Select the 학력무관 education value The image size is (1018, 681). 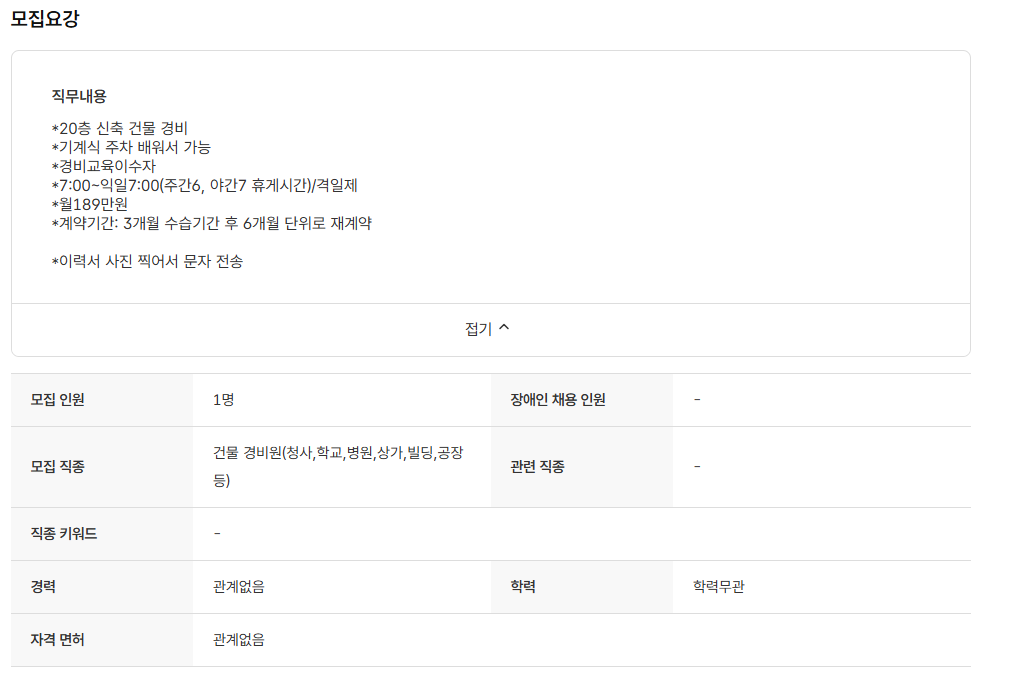718,587
